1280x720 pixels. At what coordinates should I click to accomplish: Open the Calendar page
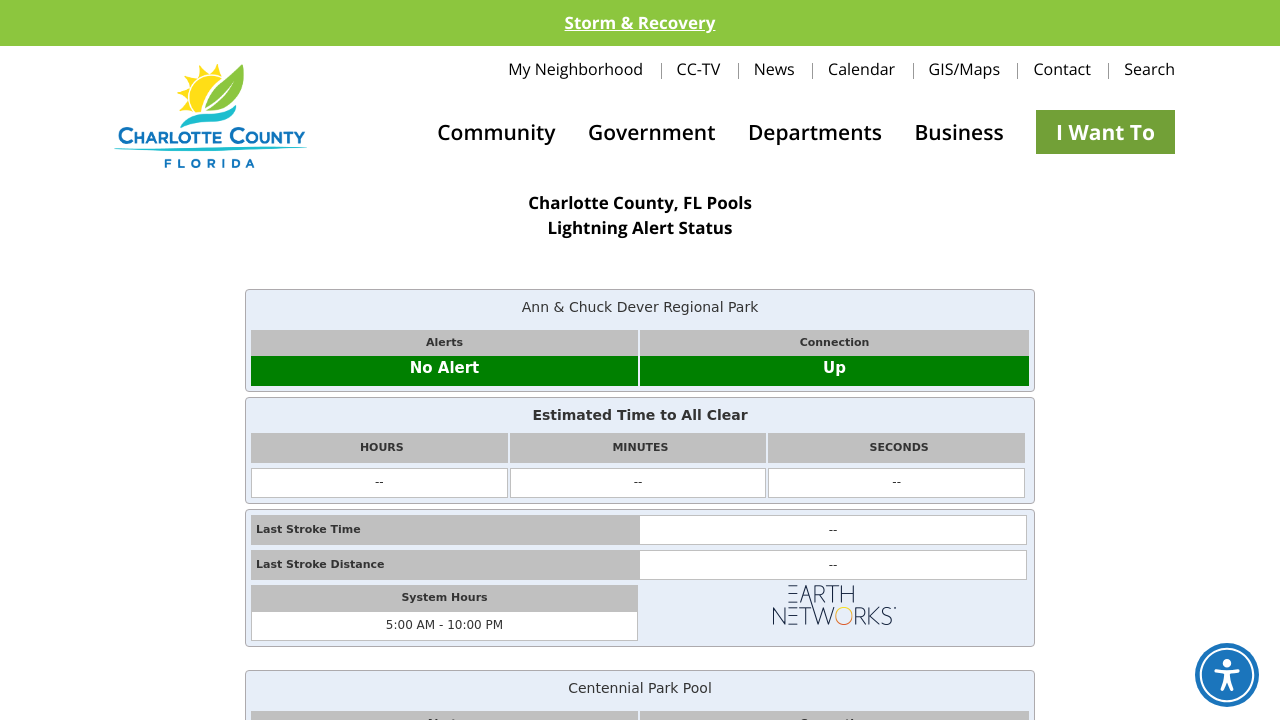pyautogui.click(x=861, y=69)
